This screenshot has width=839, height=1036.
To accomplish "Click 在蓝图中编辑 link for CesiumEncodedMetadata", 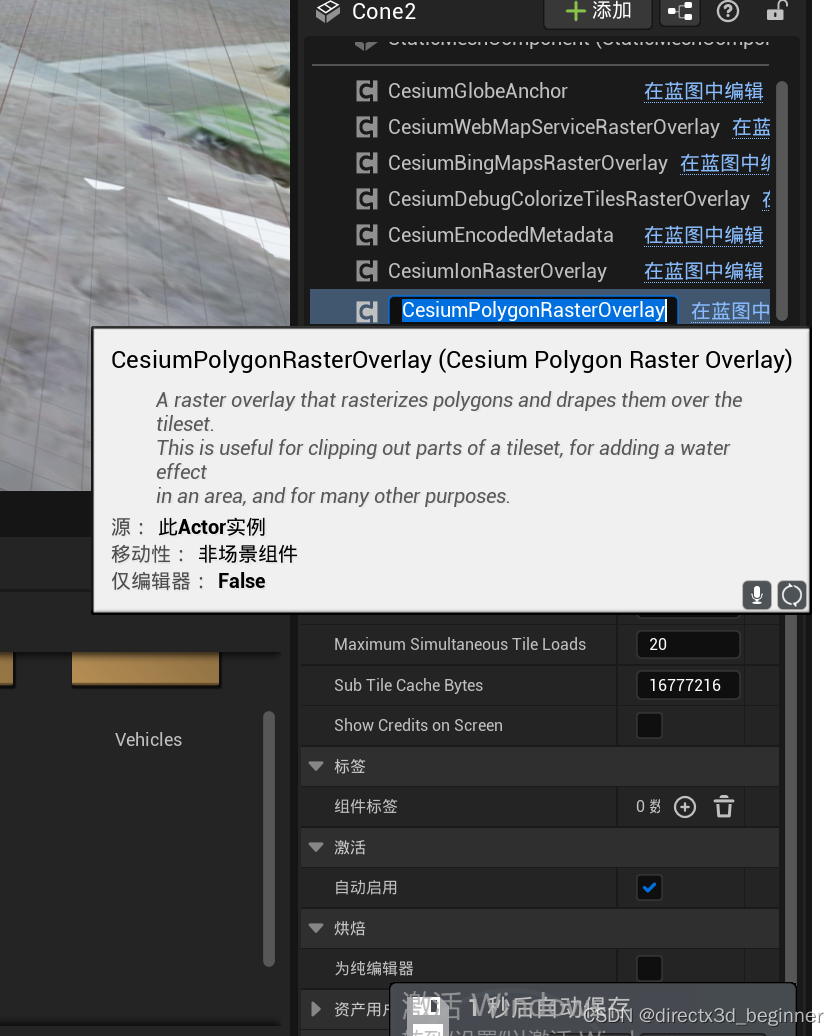I will [x=704, y=235].
